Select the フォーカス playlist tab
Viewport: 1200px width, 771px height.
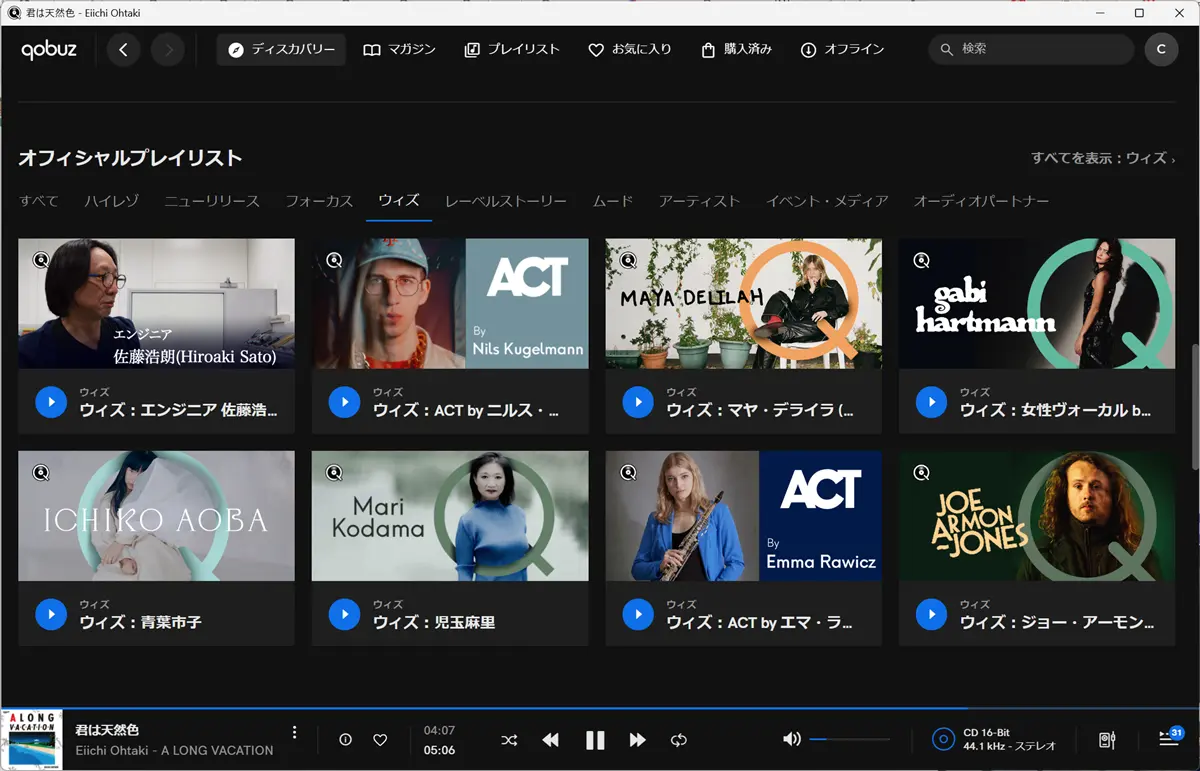[x=319, y=201]
